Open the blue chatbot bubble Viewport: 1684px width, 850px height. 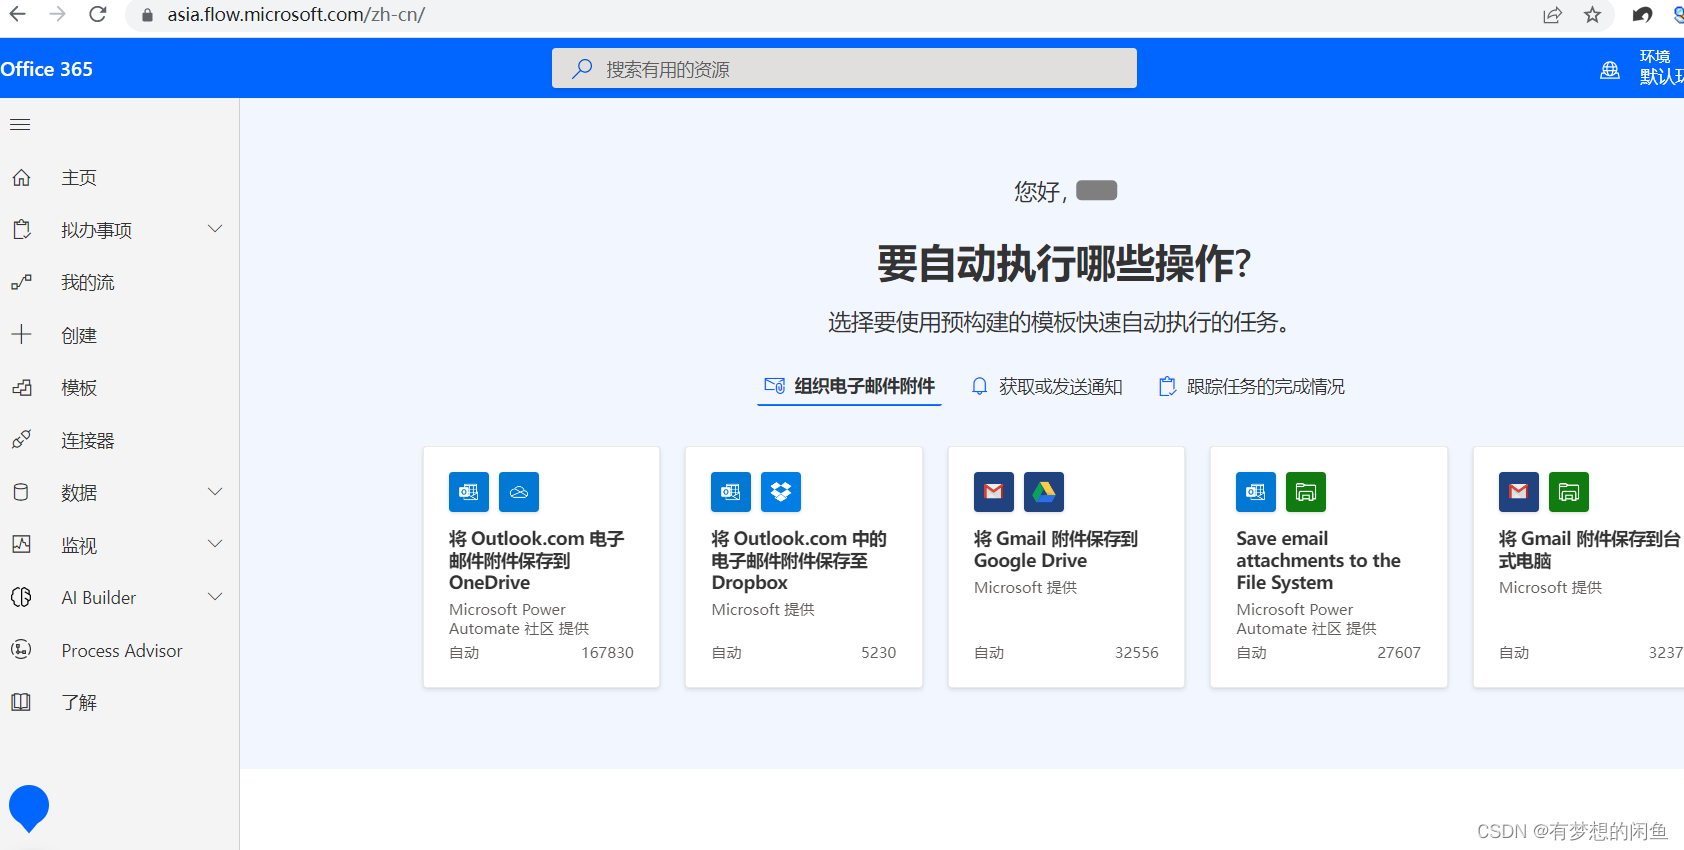click(x=29, y=808)
